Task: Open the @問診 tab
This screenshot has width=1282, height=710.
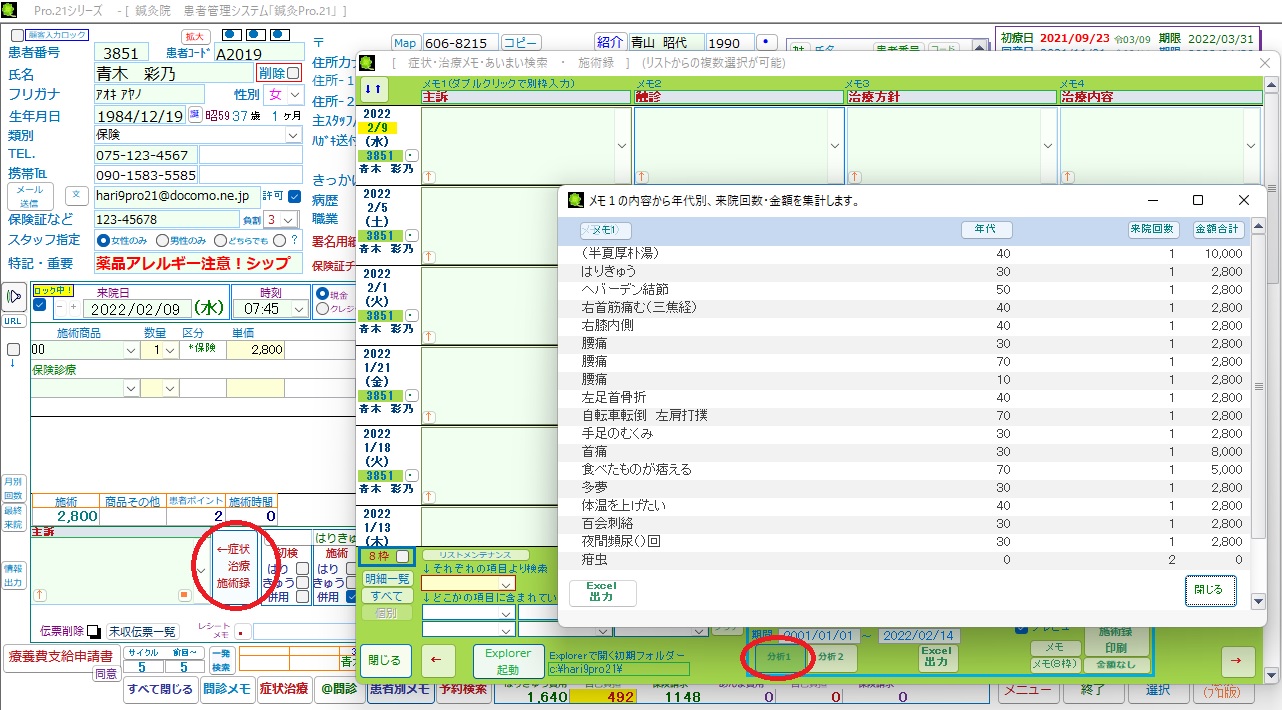Action: pos(339,688)
